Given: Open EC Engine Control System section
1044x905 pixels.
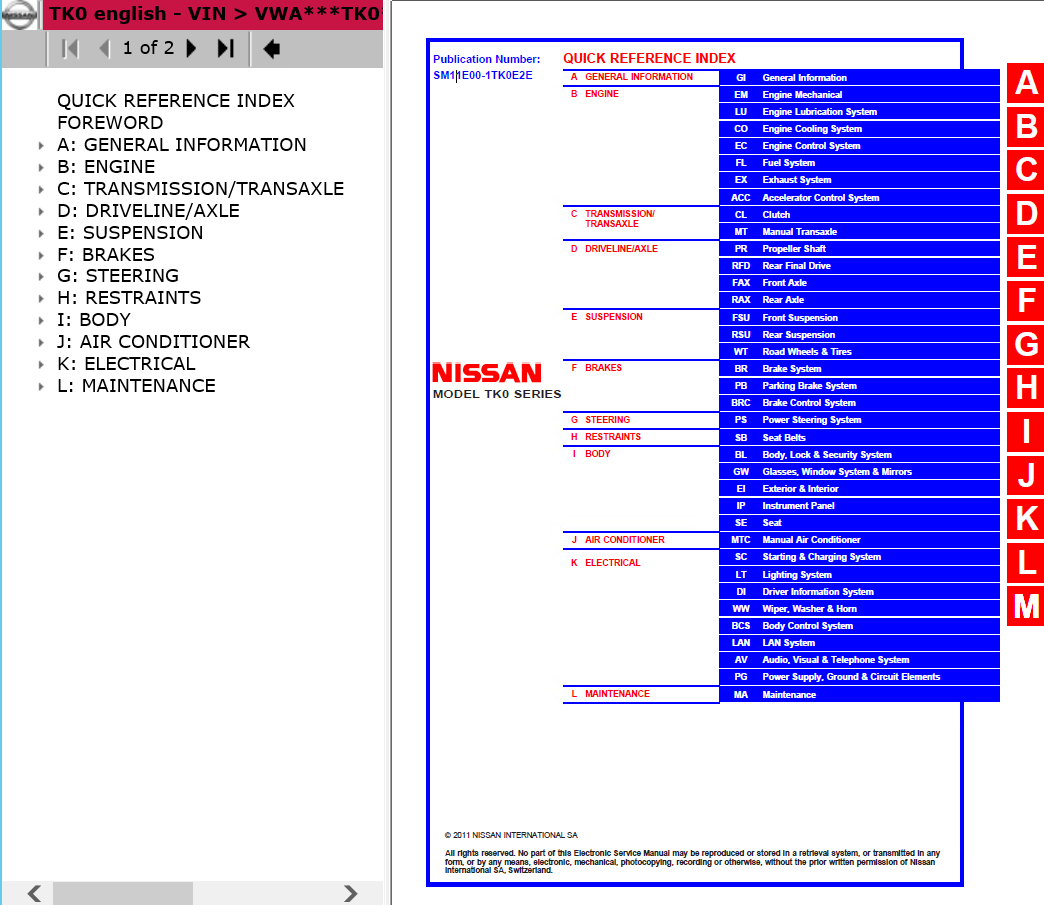Looking at the screenshot, I should pos(860,146).
